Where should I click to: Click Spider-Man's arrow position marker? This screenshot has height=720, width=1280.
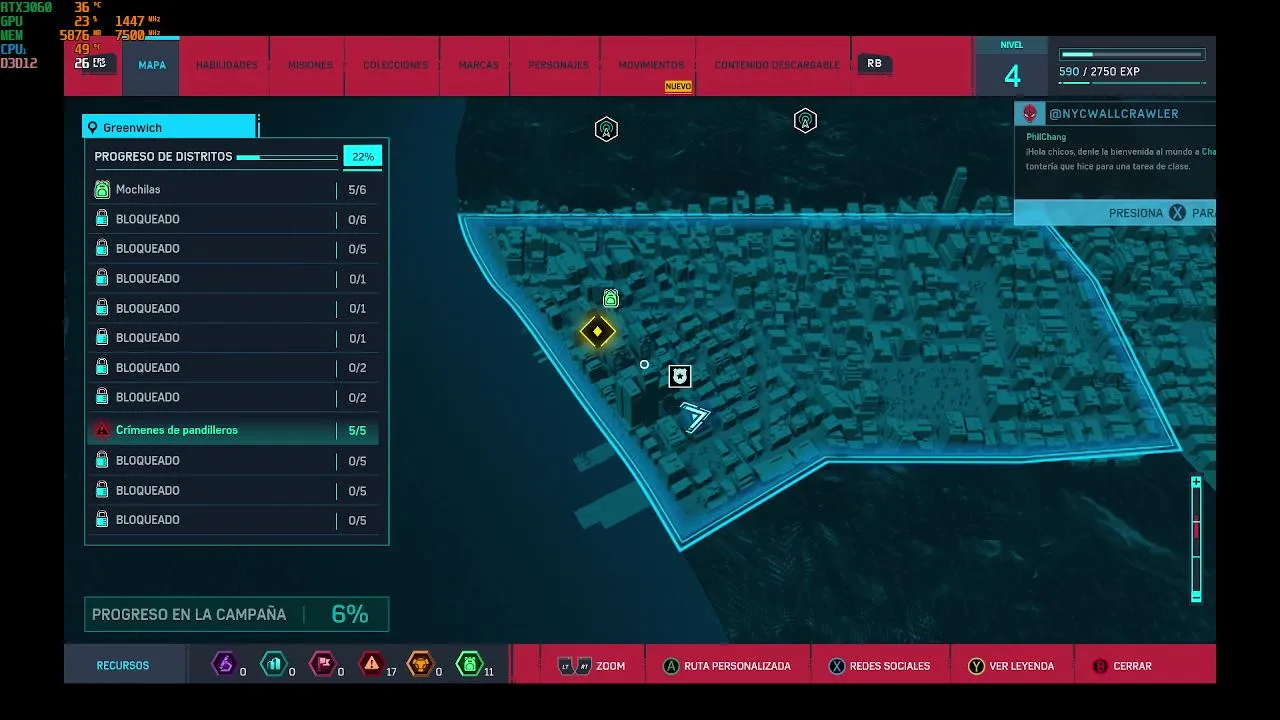point(694,416)
